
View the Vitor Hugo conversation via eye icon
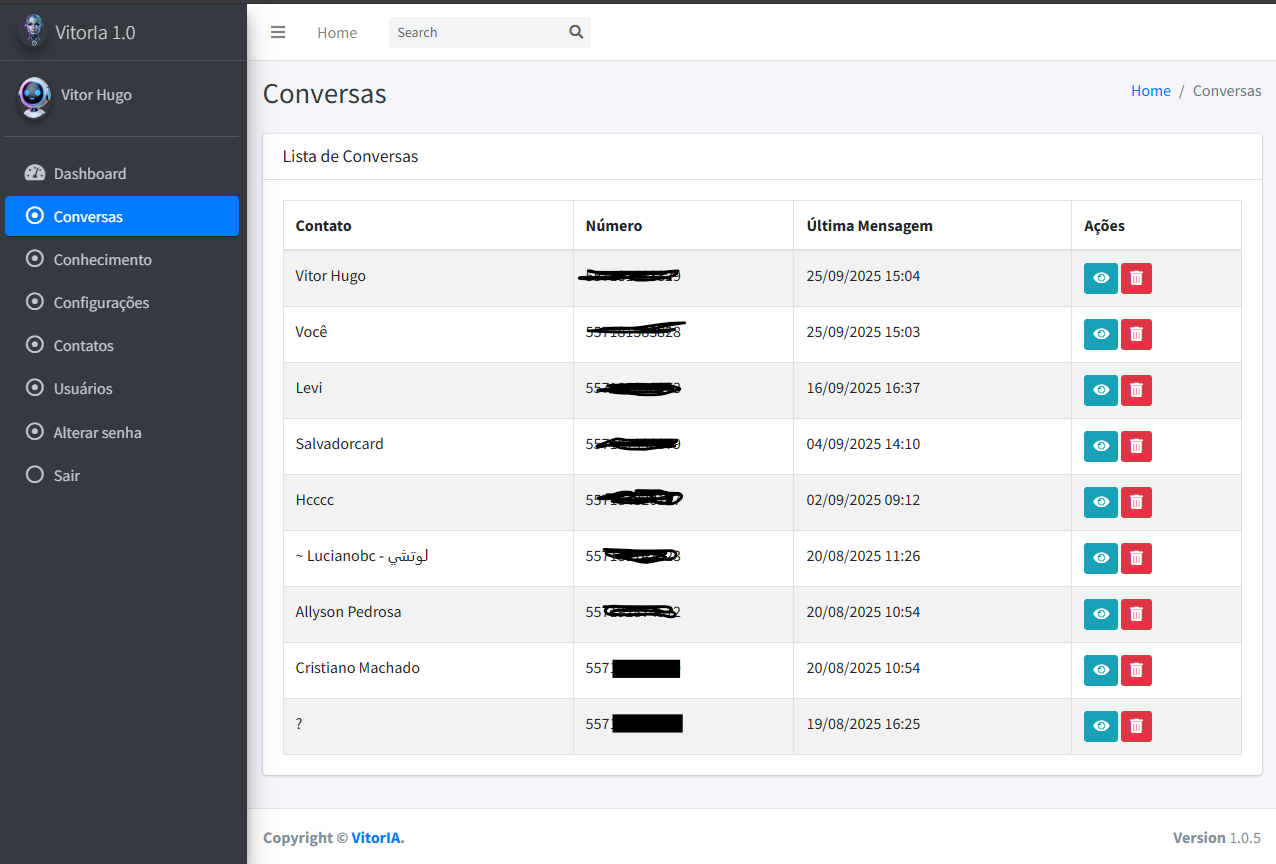pos(1100,278)
